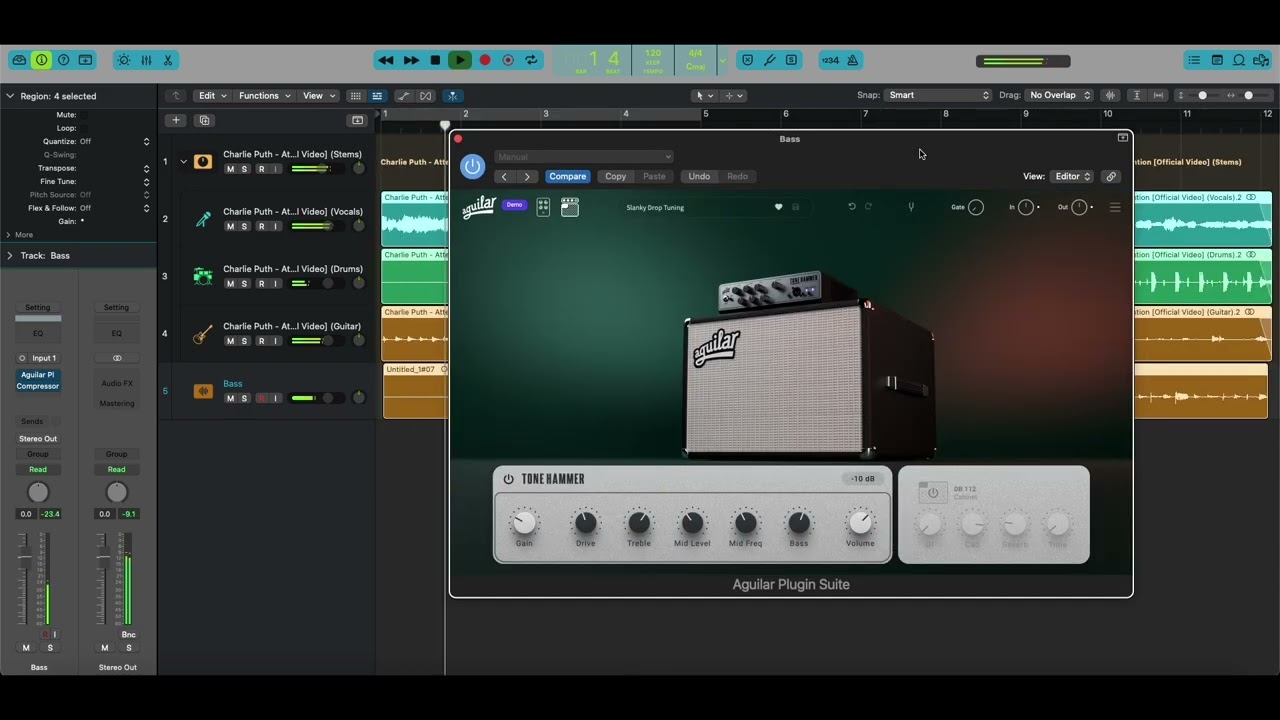Toggle Cycle mode loop button
The width and height of the screenshot is (1280, 720).
tap(531, 60)
